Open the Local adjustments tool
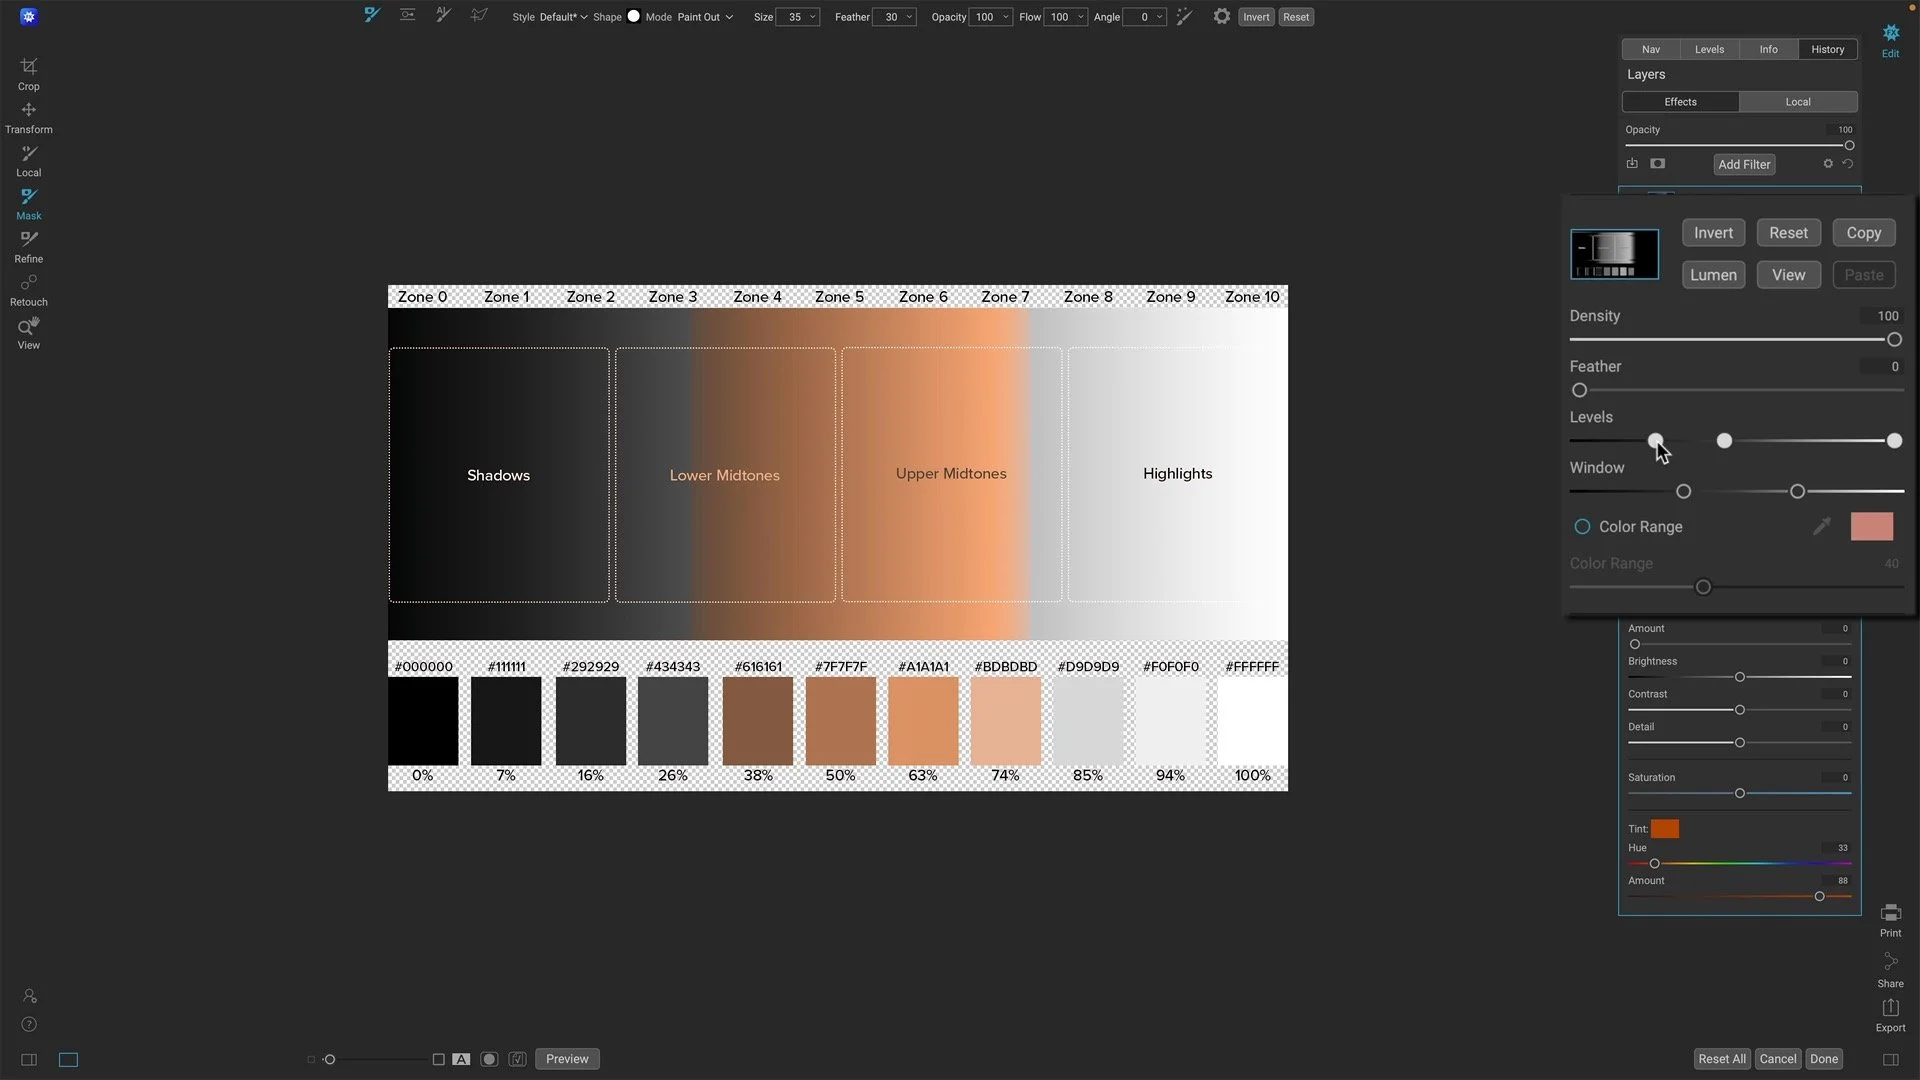This screenshot has width=1920, height=1080. [x=28, y=160]
